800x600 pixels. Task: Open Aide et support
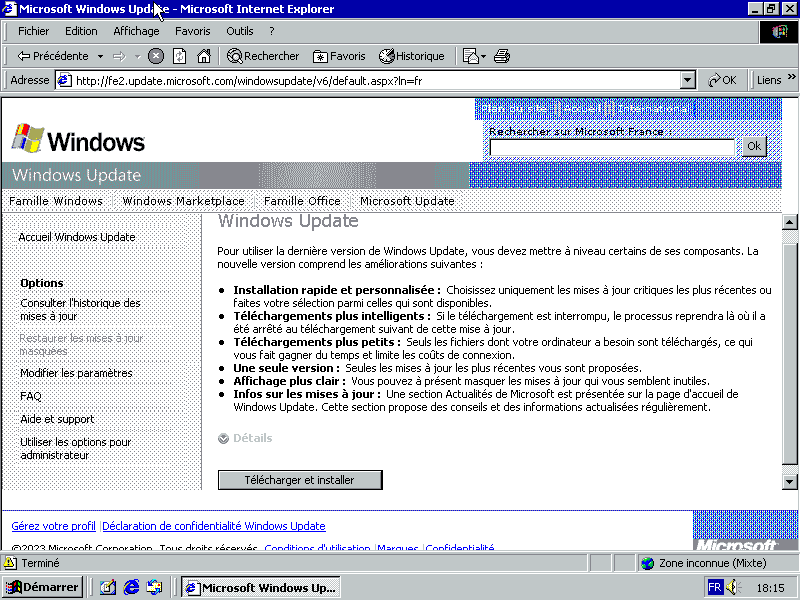(57, 419)
